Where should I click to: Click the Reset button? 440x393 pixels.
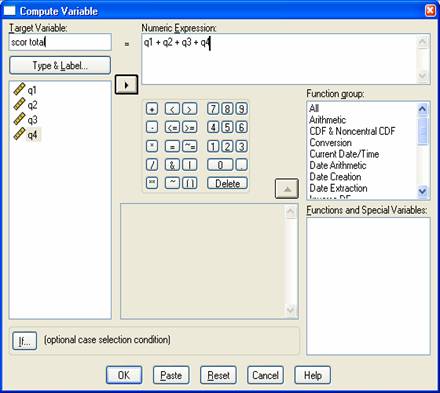(x=218, y=375)
